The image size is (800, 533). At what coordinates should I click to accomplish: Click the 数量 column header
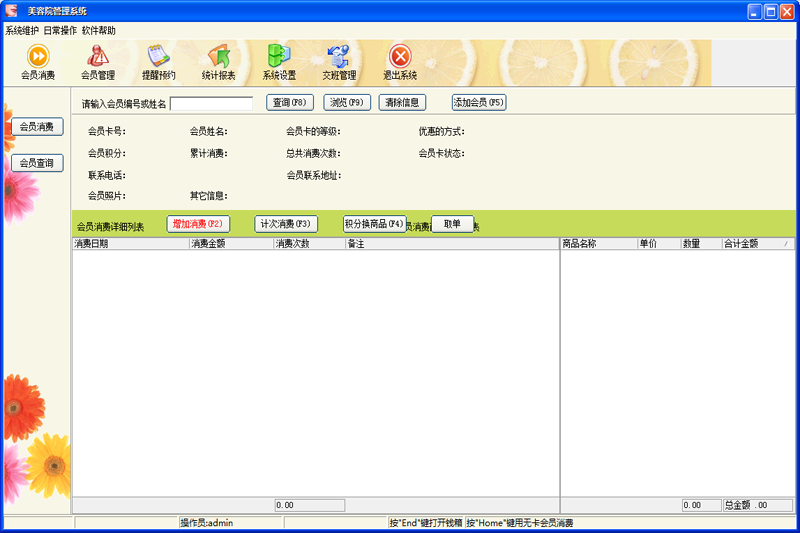[x=702, y=244]
